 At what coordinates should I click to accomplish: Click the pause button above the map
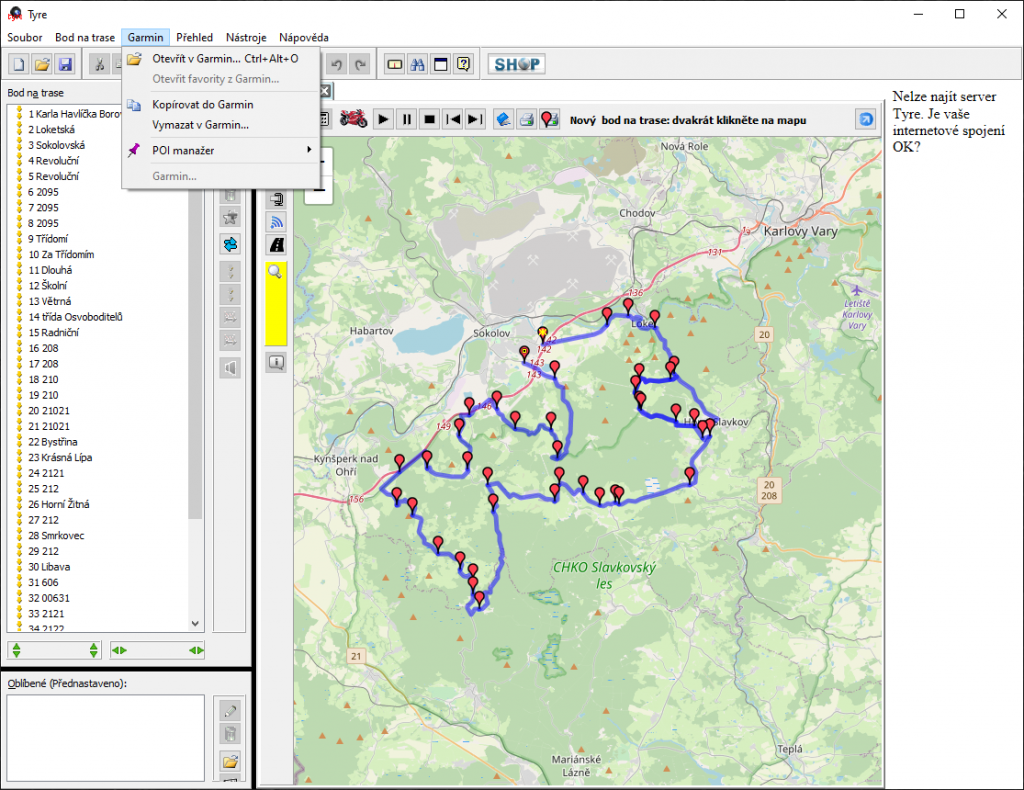pyautogui.click(x=406, y=119)
